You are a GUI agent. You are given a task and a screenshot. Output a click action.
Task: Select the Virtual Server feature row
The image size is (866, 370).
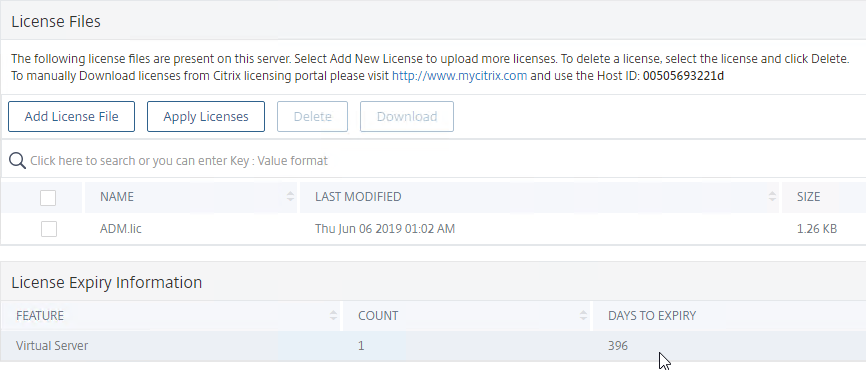[x=433, y=346]
